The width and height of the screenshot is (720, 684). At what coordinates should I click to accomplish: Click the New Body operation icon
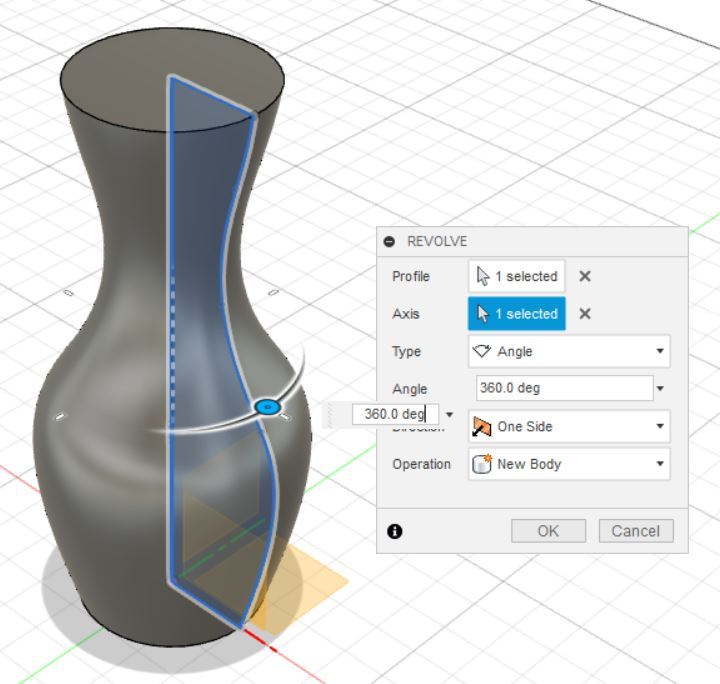tap(482, 464)
